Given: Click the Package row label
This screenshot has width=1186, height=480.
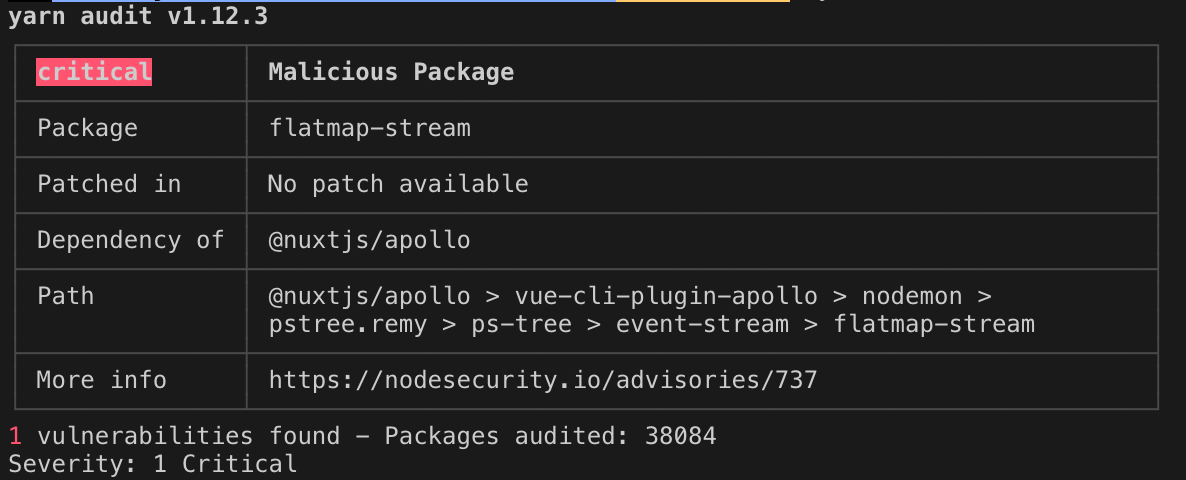Looking at the screenshot, I should click(87, 128).
